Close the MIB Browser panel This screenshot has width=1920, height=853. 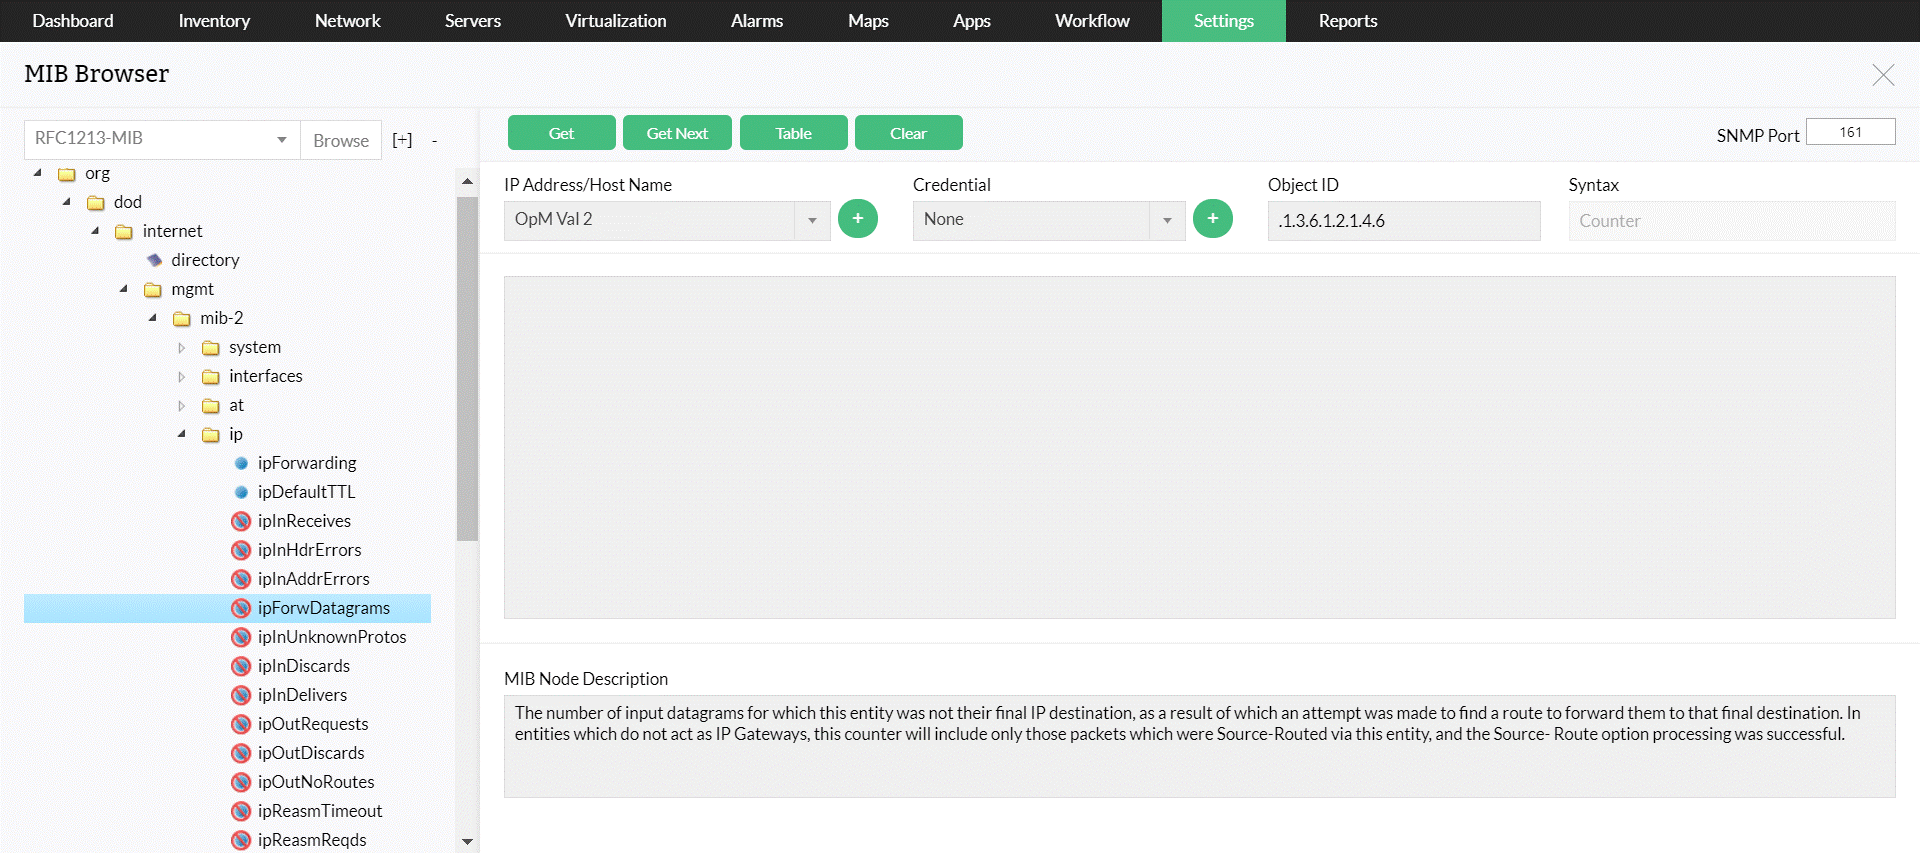click(1883, 75)
